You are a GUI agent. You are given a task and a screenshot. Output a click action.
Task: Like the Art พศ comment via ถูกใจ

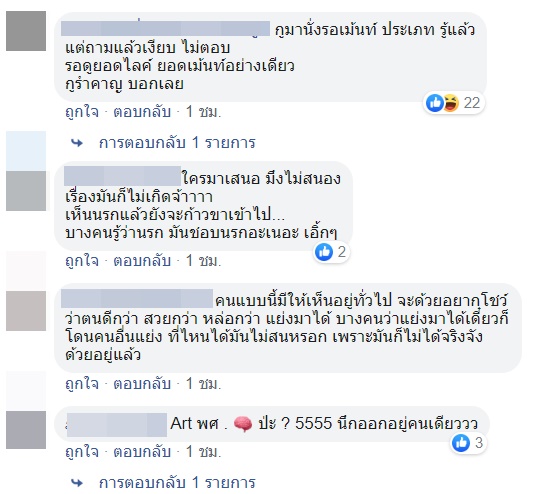tap(82, 452)
